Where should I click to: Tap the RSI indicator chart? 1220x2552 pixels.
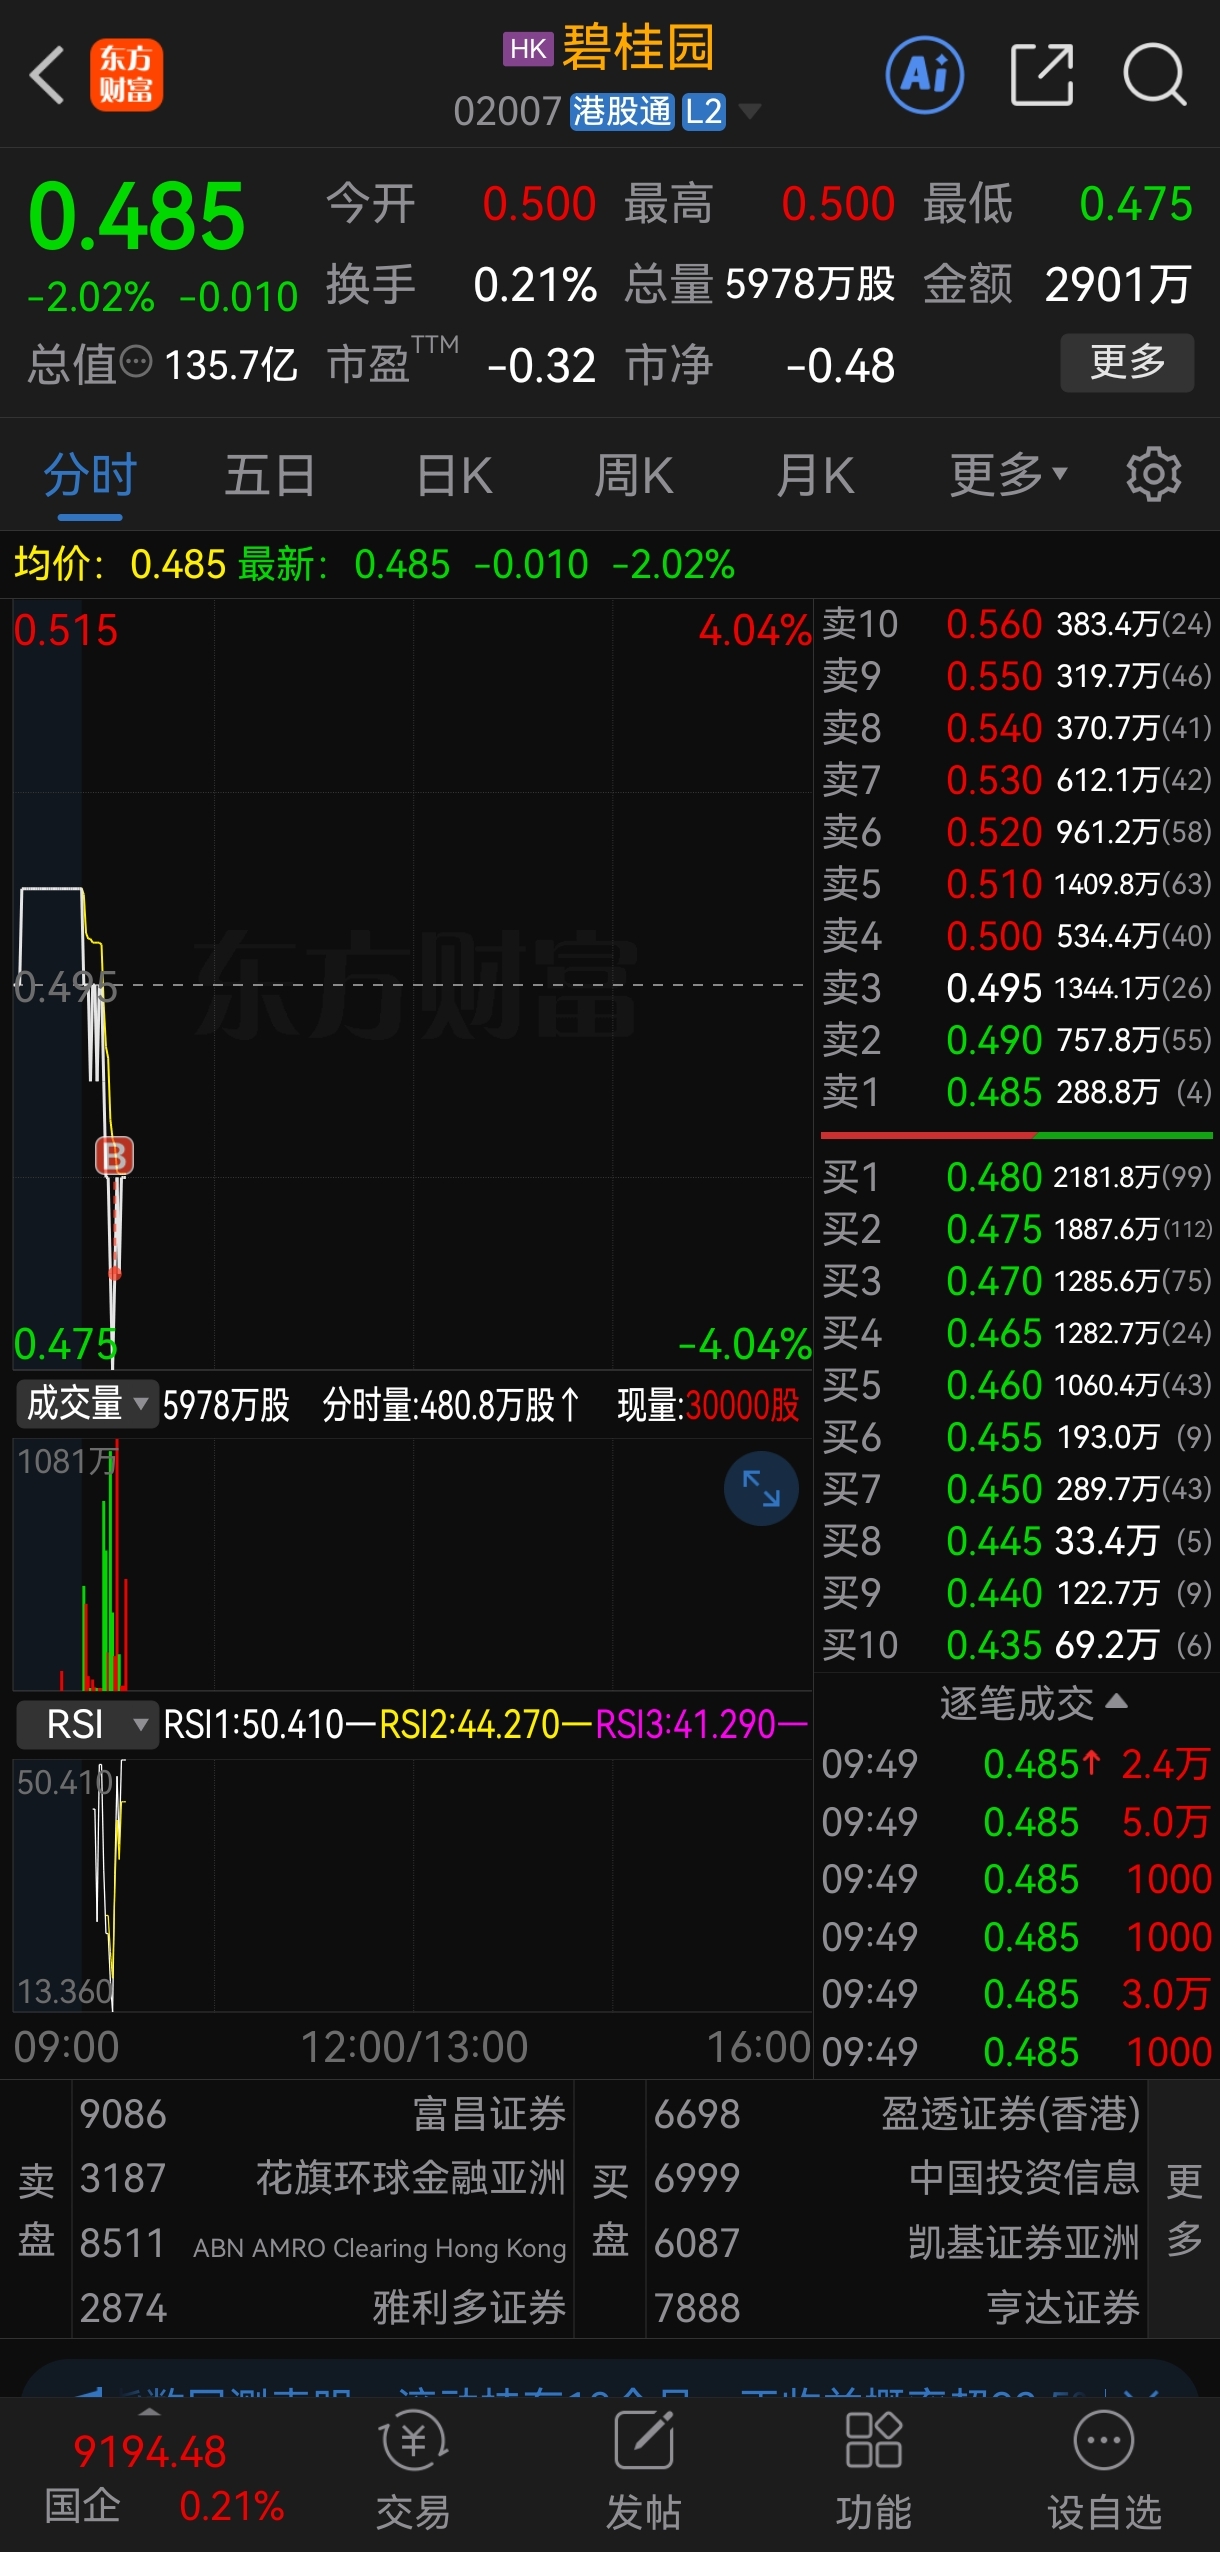click(x=412, y=1885)
